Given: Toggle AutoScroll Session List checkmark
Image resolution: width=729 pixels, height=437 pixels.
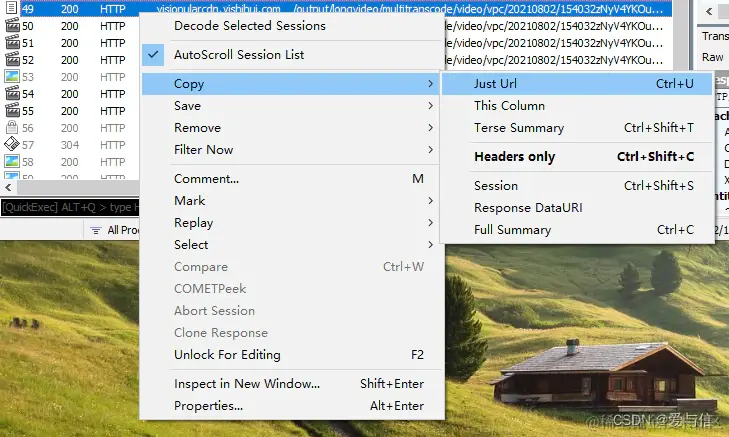Looking at the screenshot, I should [x=153, y=55].
